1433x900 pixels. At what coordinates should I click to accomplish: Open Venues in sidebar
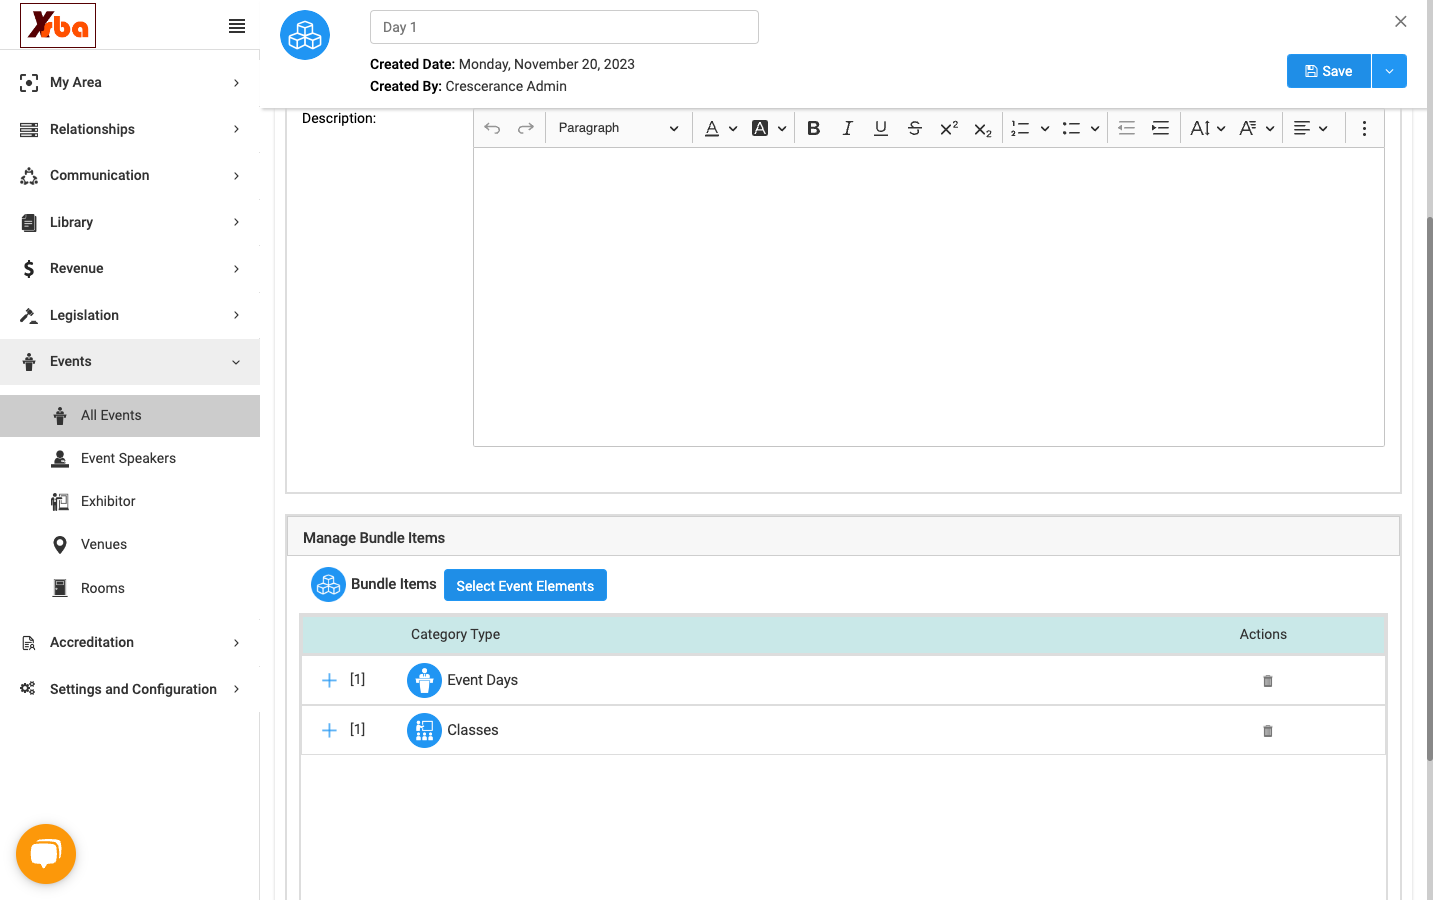point(130,544)
